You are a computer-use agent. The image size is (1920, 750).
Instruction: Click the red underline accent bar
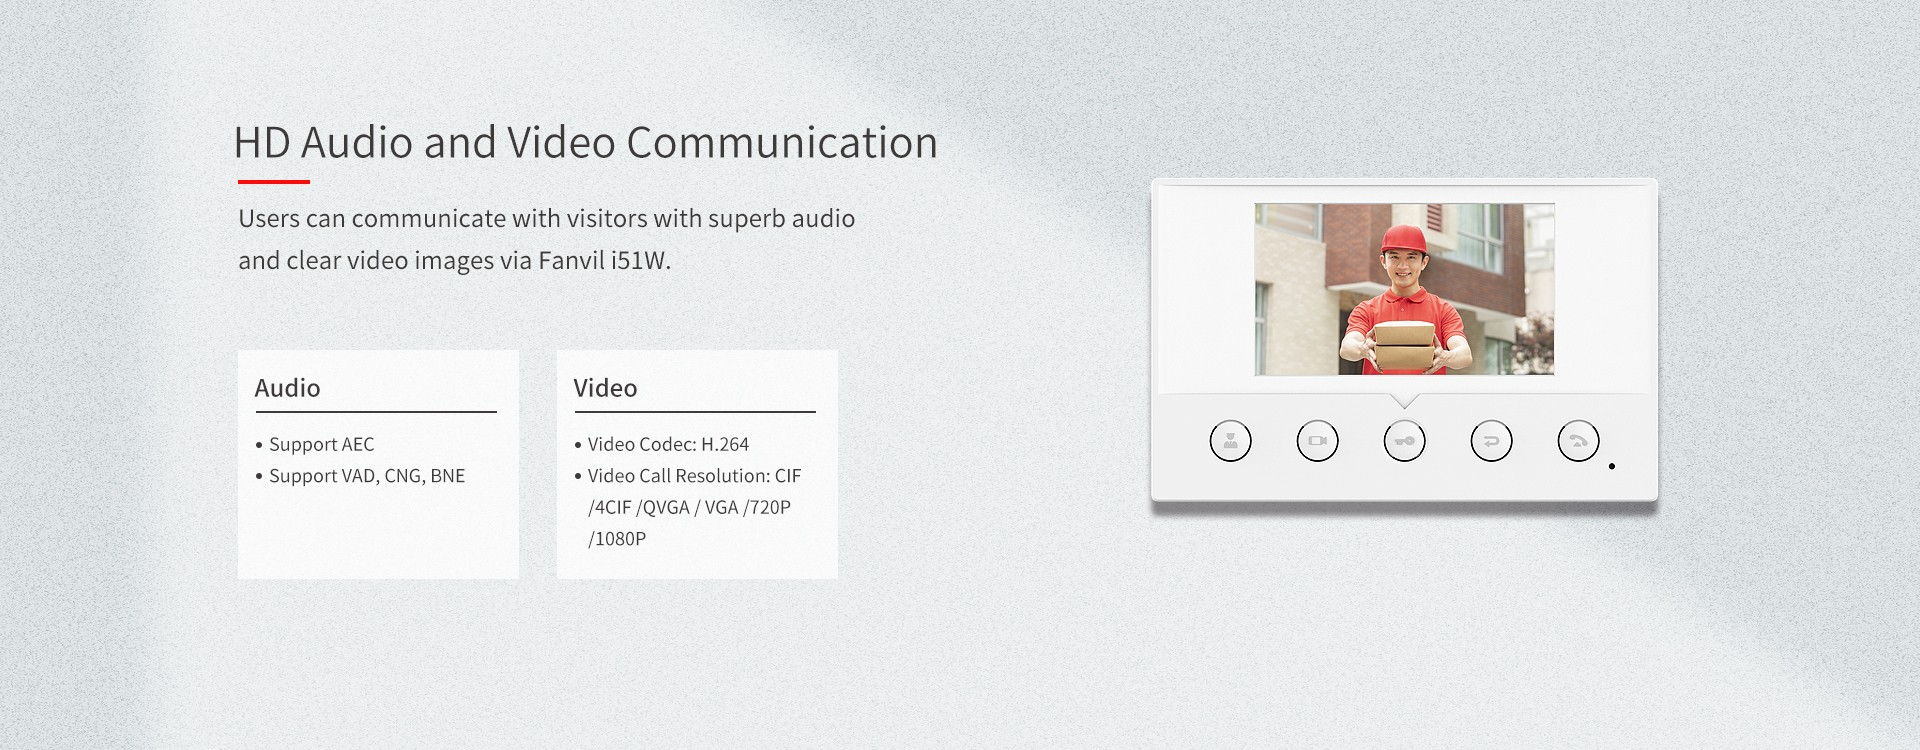274,182
